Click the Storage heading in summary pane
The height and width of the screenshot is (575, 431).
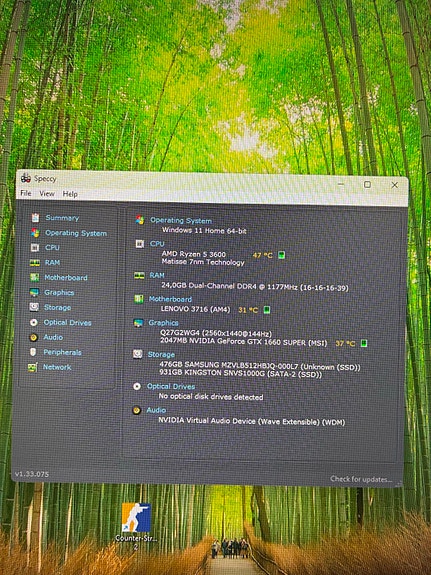(x=161, y=355)
